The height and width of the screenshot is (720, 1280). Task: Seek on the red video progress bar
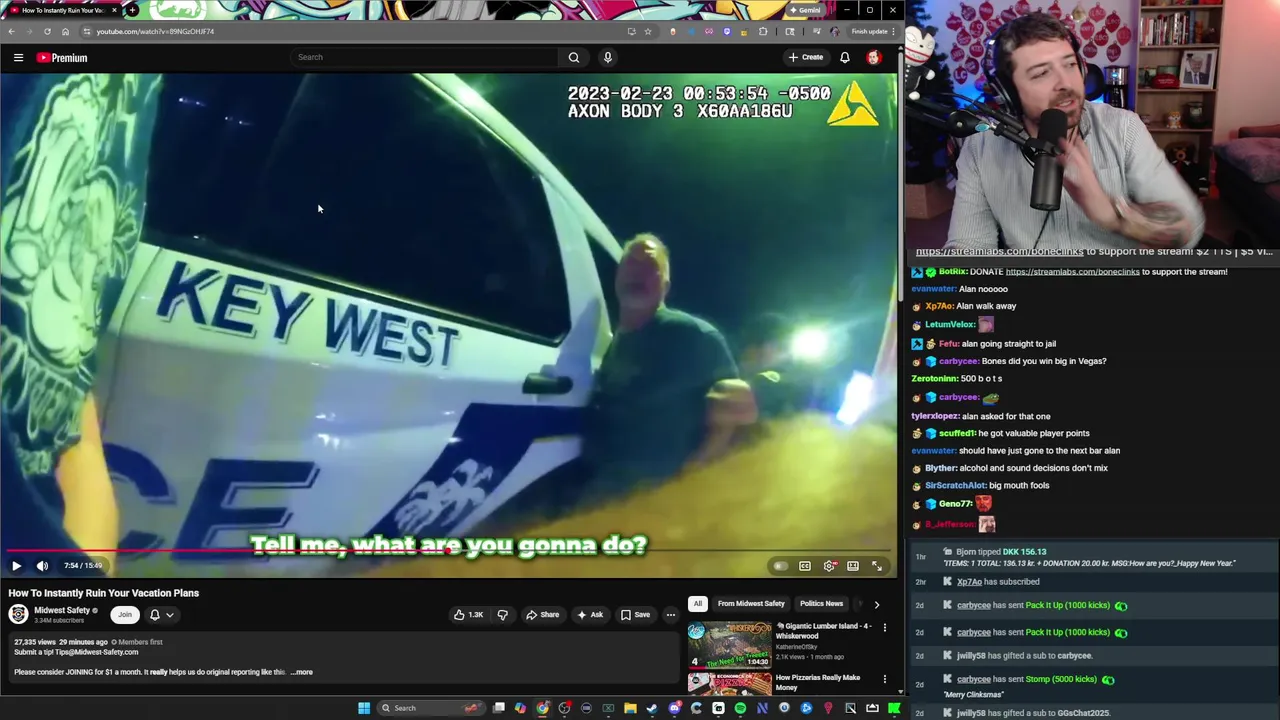(x=449, y=551)
